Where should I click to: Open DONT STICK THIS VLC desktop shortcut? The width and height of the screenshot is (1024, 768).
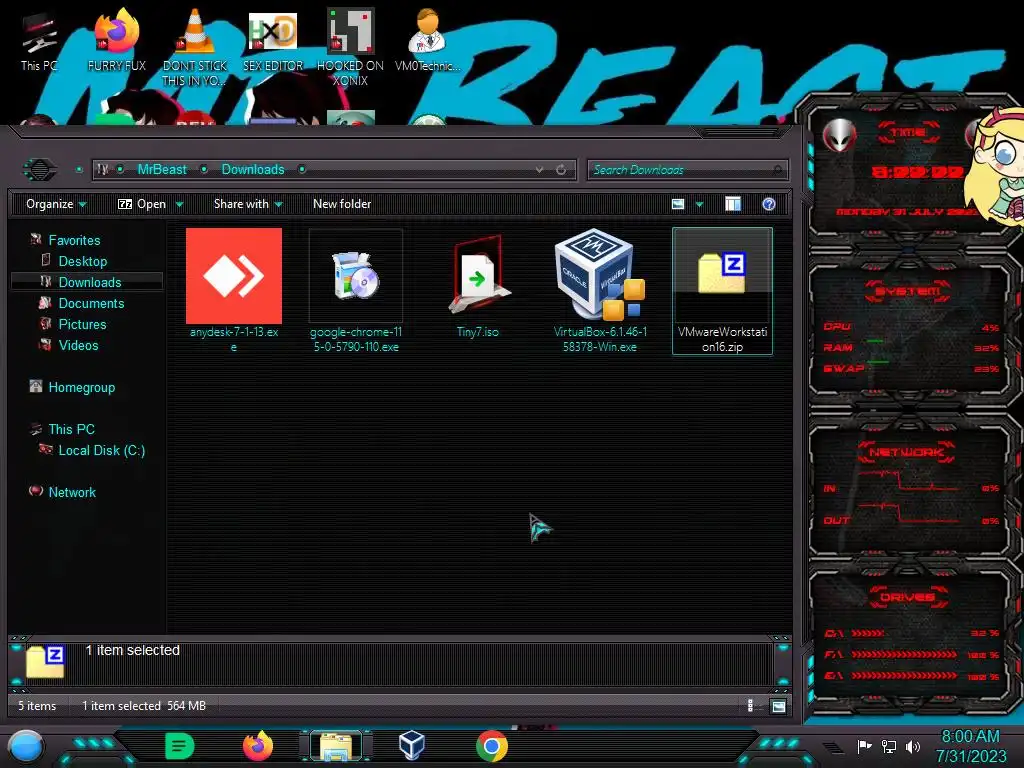(x=195, y=47)
